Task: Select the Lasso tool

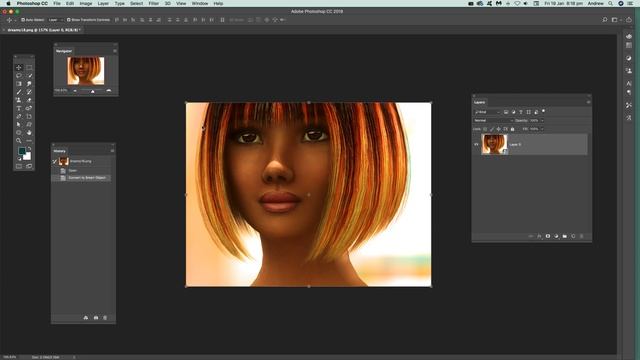Action: [19, 76]
